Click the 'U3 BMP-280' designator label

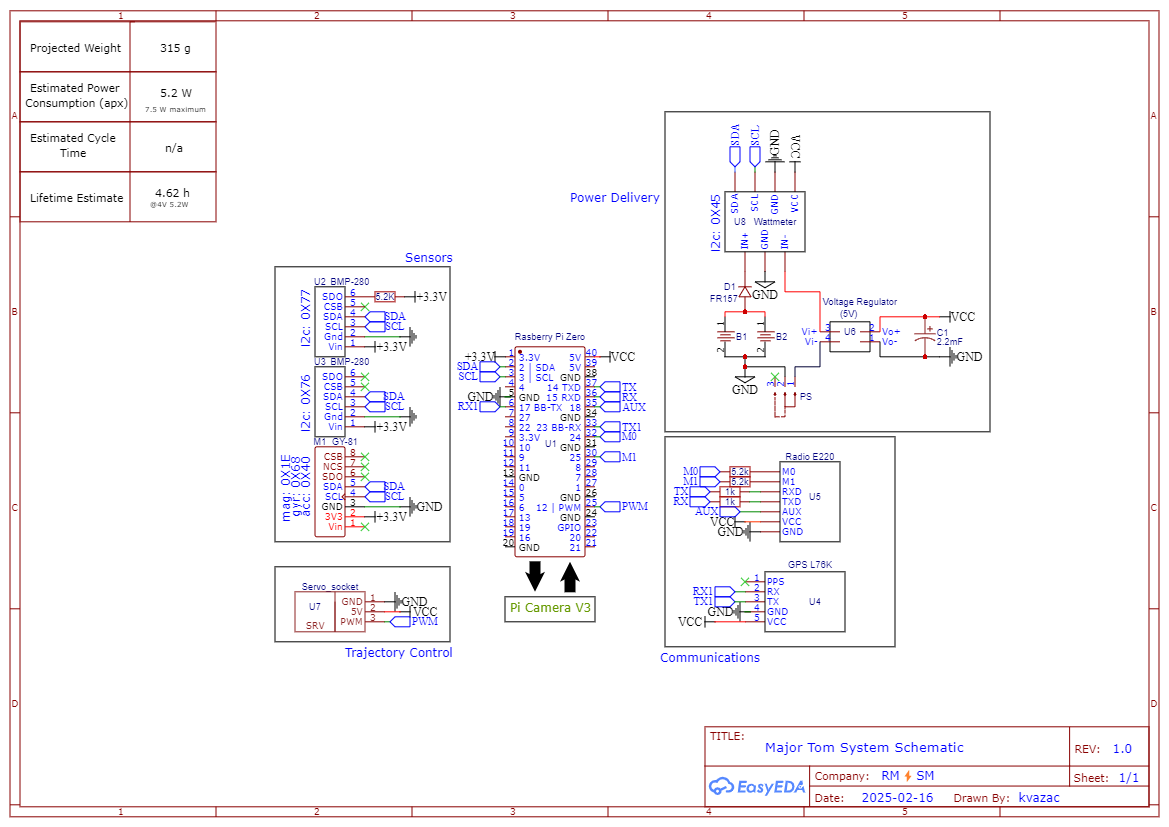pyautogui.click(x=341, y=362)
